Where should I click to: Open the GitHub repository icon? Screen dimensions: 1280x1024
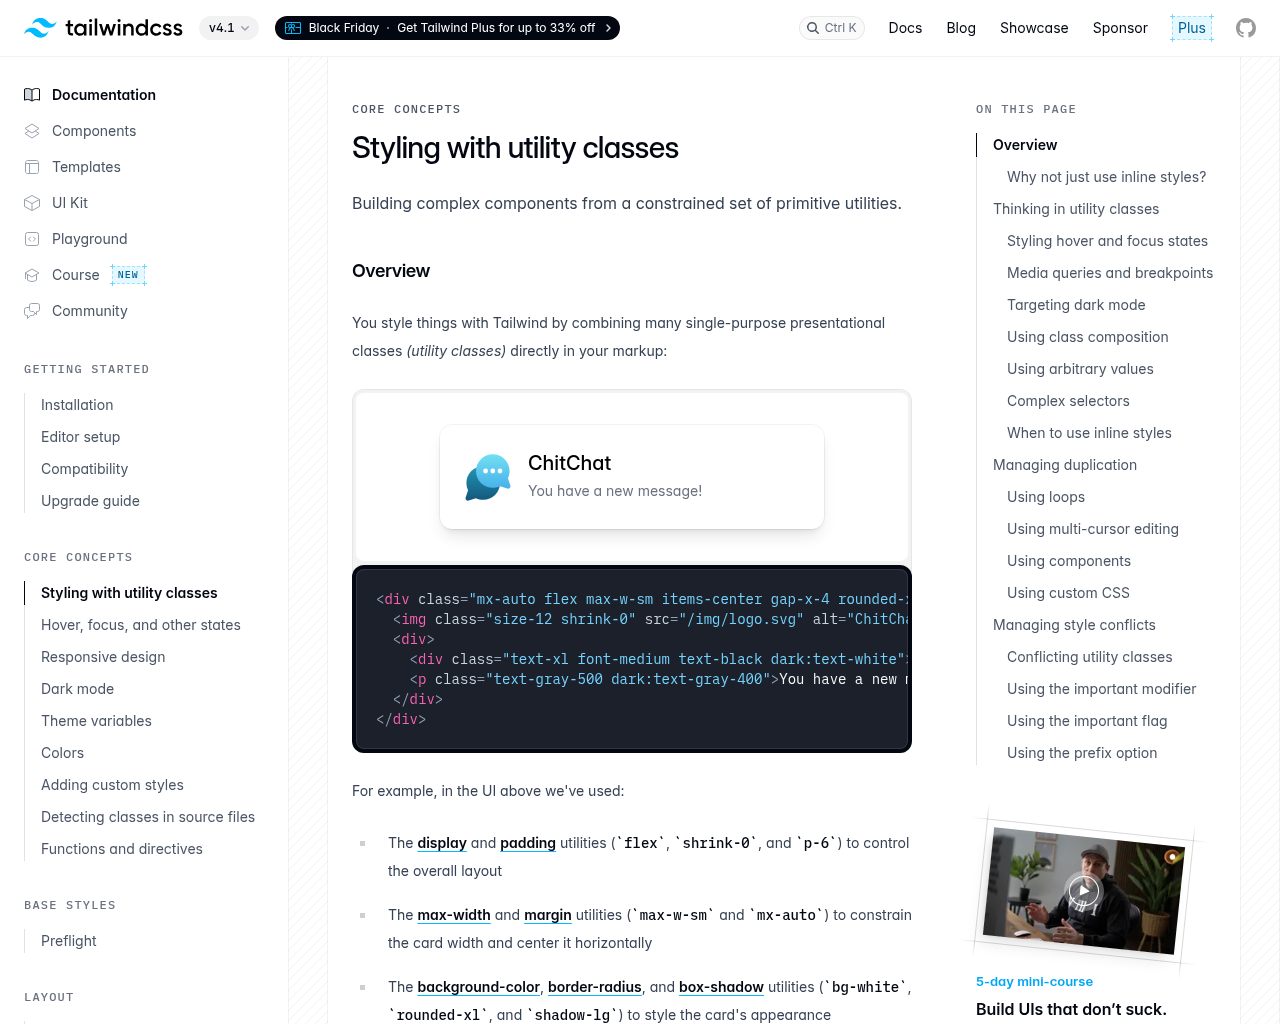(x=1245, y=27)
